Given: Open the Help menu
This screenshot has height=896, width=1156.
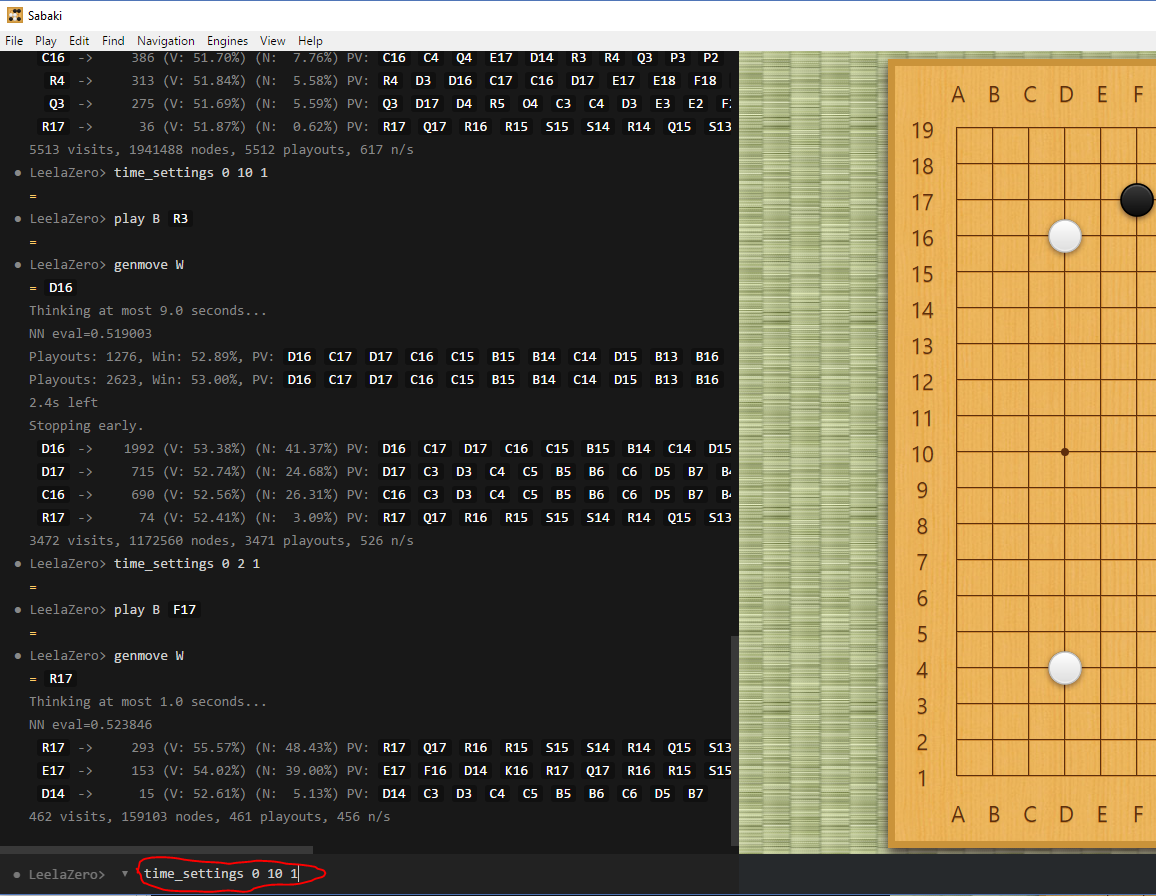Looking at the screenshot, I should (x=310, y=41).
